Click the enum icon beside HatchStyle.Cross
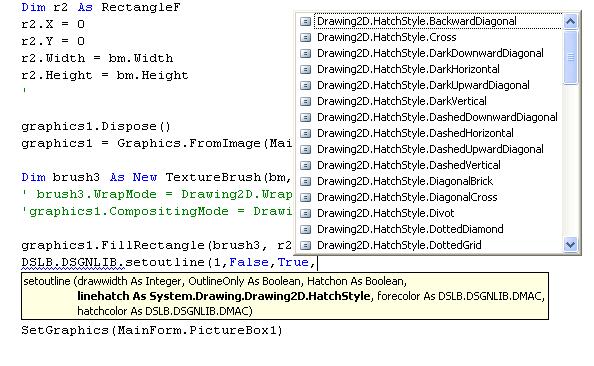 305,38
